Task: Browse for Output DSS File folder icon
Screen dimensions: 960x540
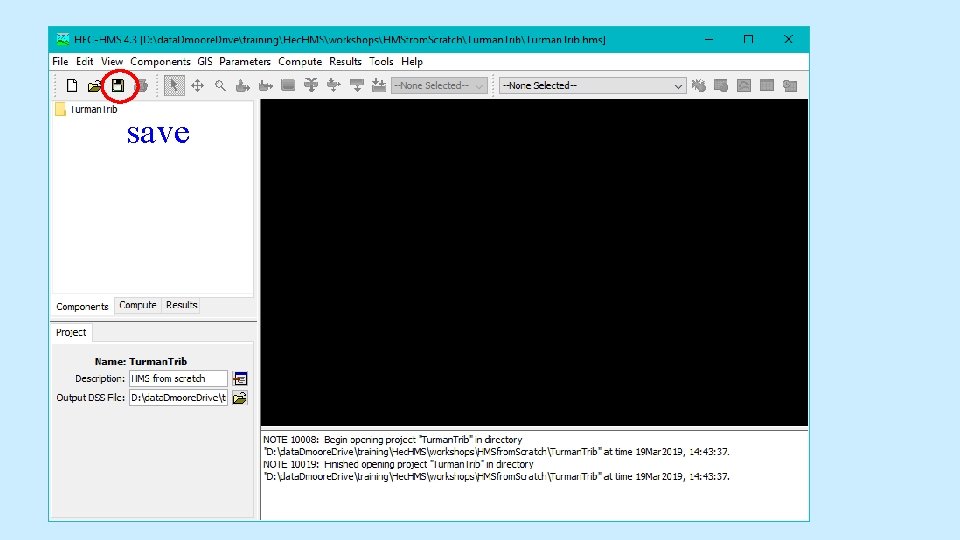Action: coord(240,398)
